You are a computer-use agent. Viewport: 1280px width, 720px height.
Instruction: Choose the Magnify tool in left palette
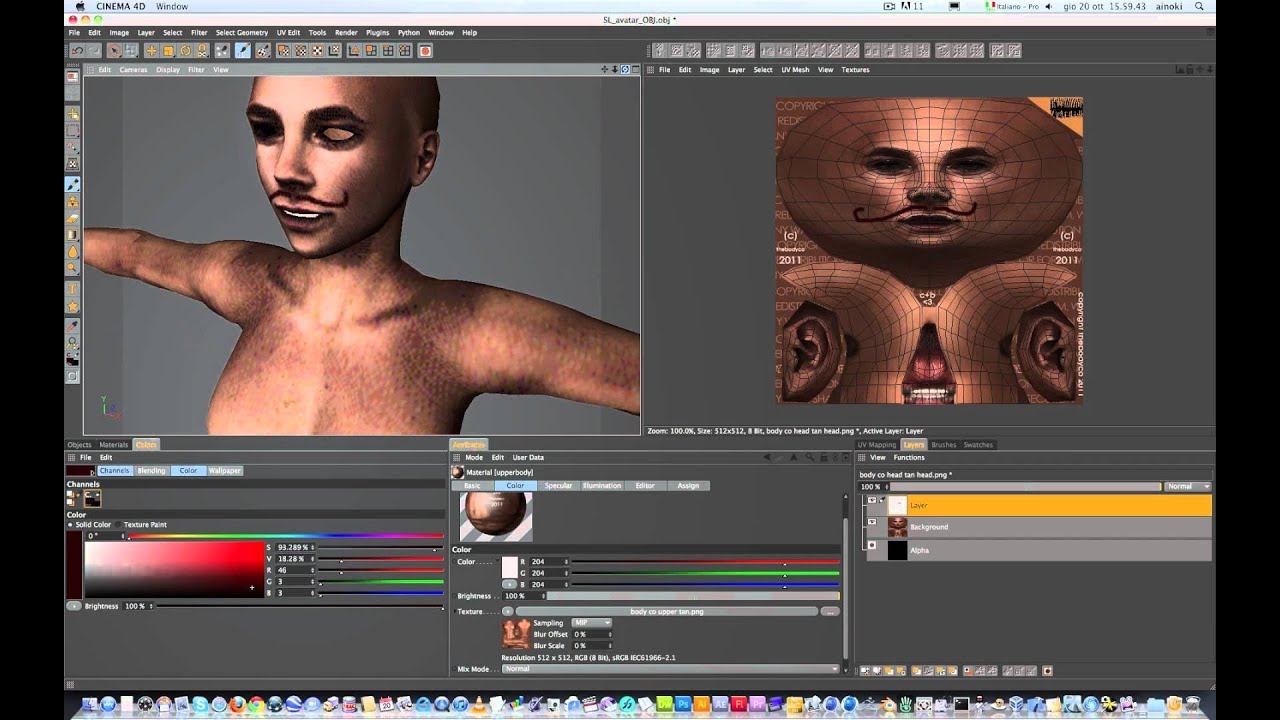[73, 268]
